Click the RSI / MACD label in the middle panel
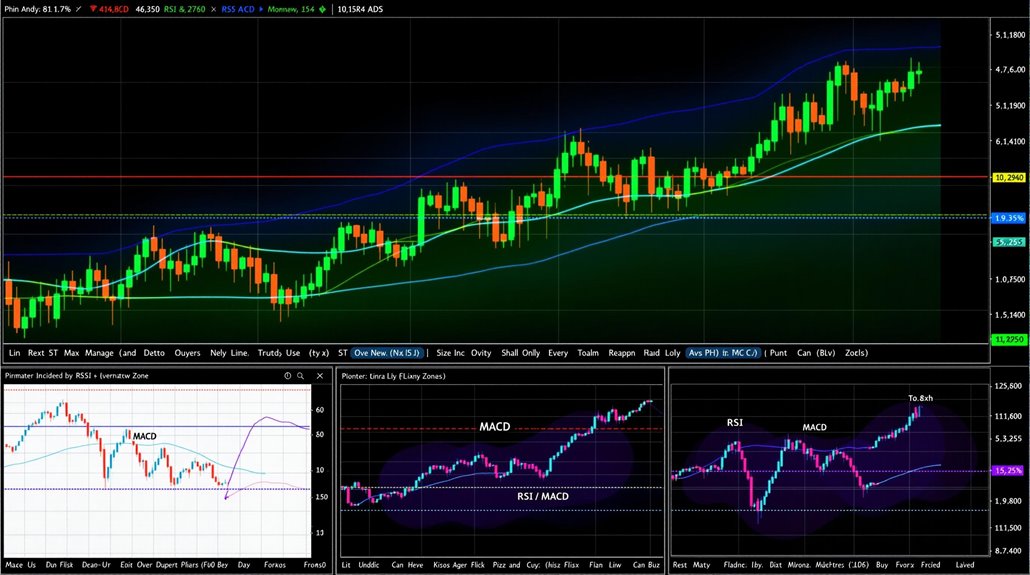 tap(543, 496)
